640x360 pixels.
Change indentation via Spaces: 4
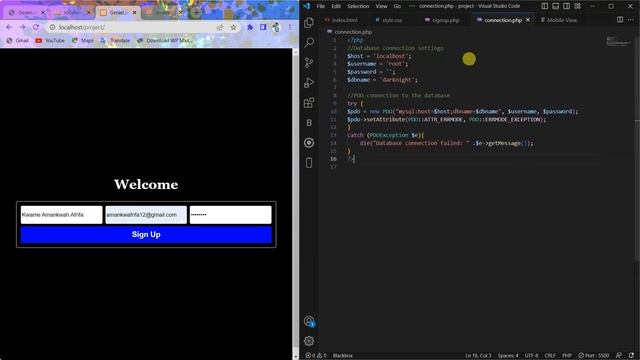coord(508,356)
